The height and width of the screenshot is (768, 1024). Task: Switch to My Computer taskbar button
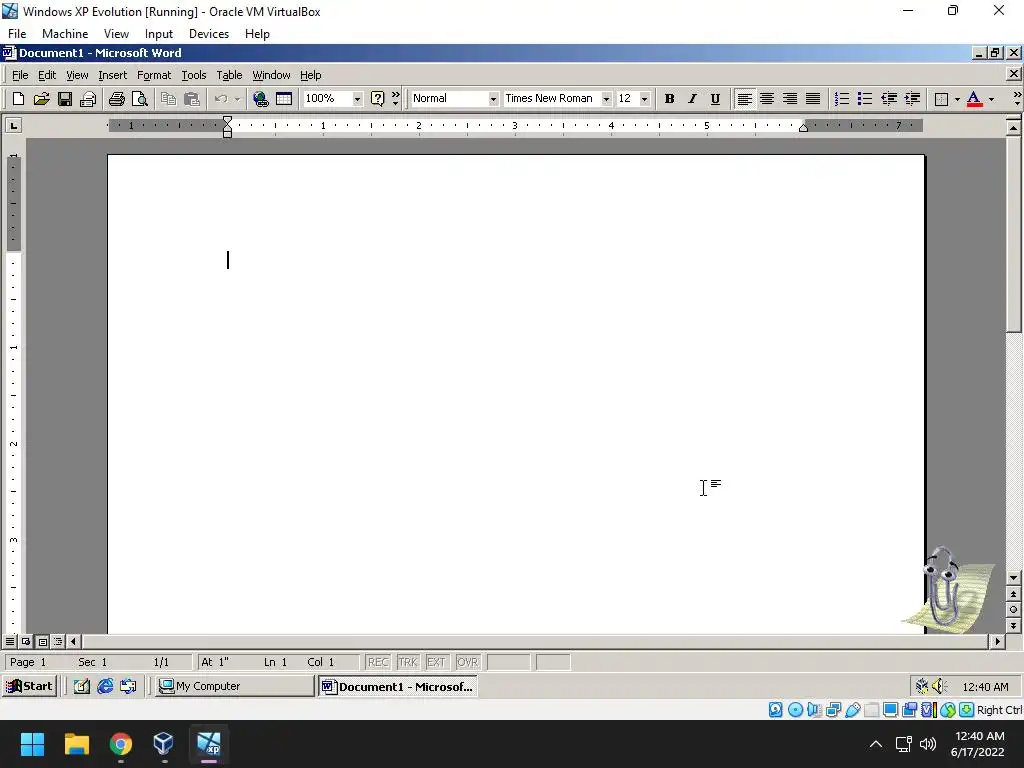(x=235, y=686)
